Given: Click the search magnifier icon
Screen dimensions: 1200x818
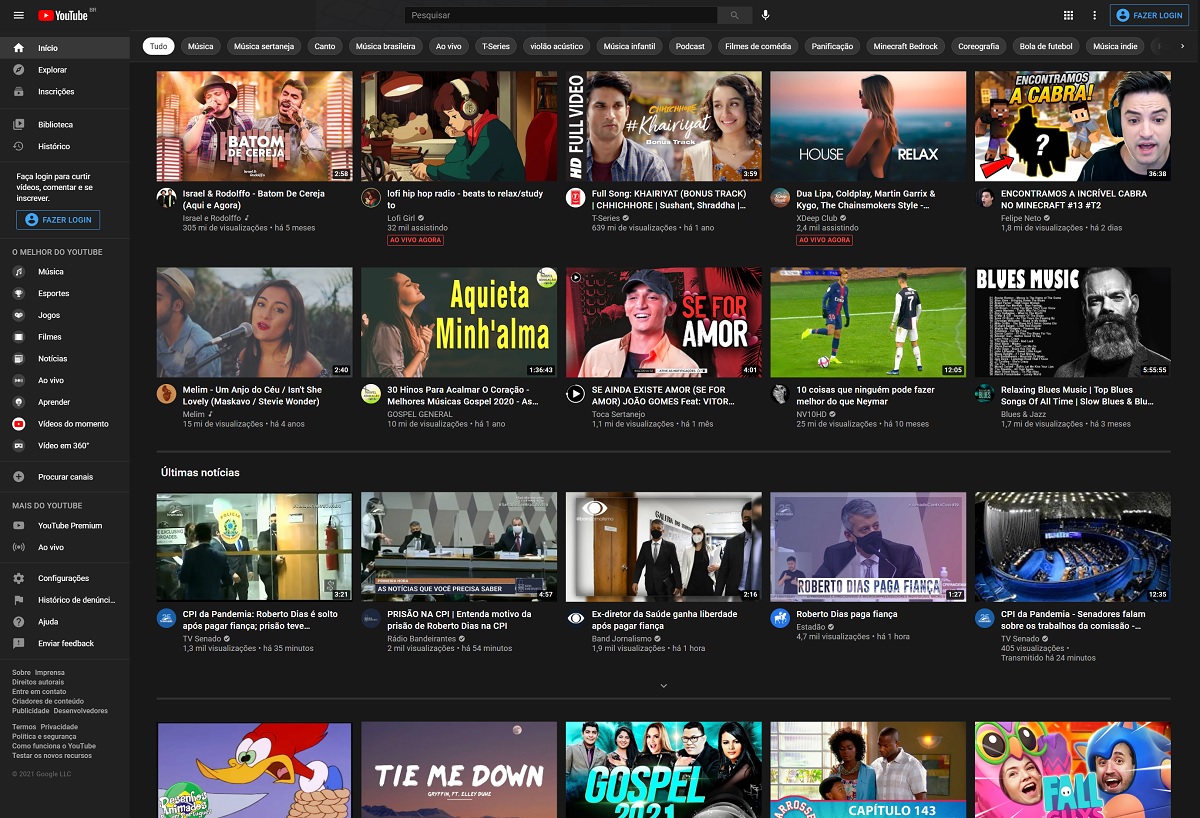Looking at the screenshot, I should [x=733, y=15].
